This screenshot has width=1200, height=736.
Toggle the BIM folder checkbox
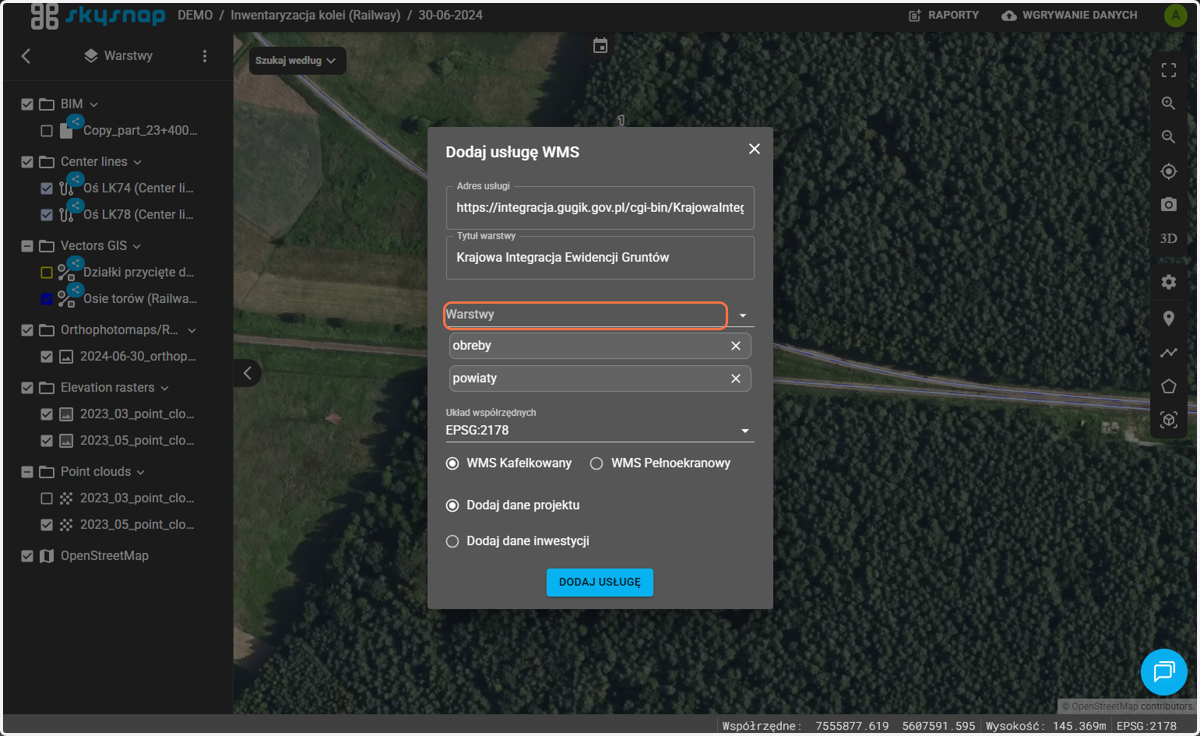[x=27, y=104]
